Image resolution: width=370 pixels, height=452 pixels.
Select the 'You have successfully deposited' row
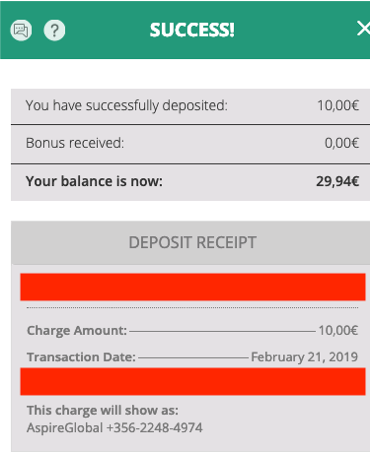click(x=190, y=106)
